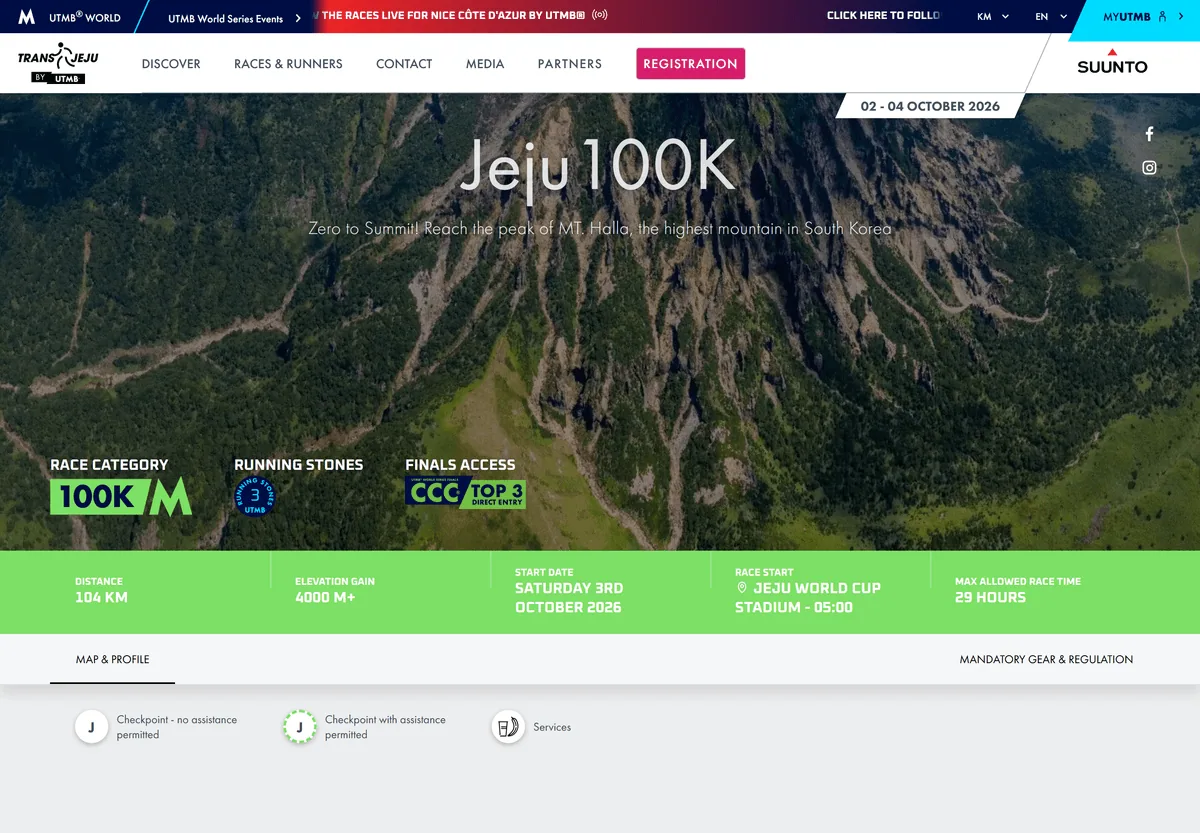Click the 02 - 04 October 2026 date label

coord(930,106)
